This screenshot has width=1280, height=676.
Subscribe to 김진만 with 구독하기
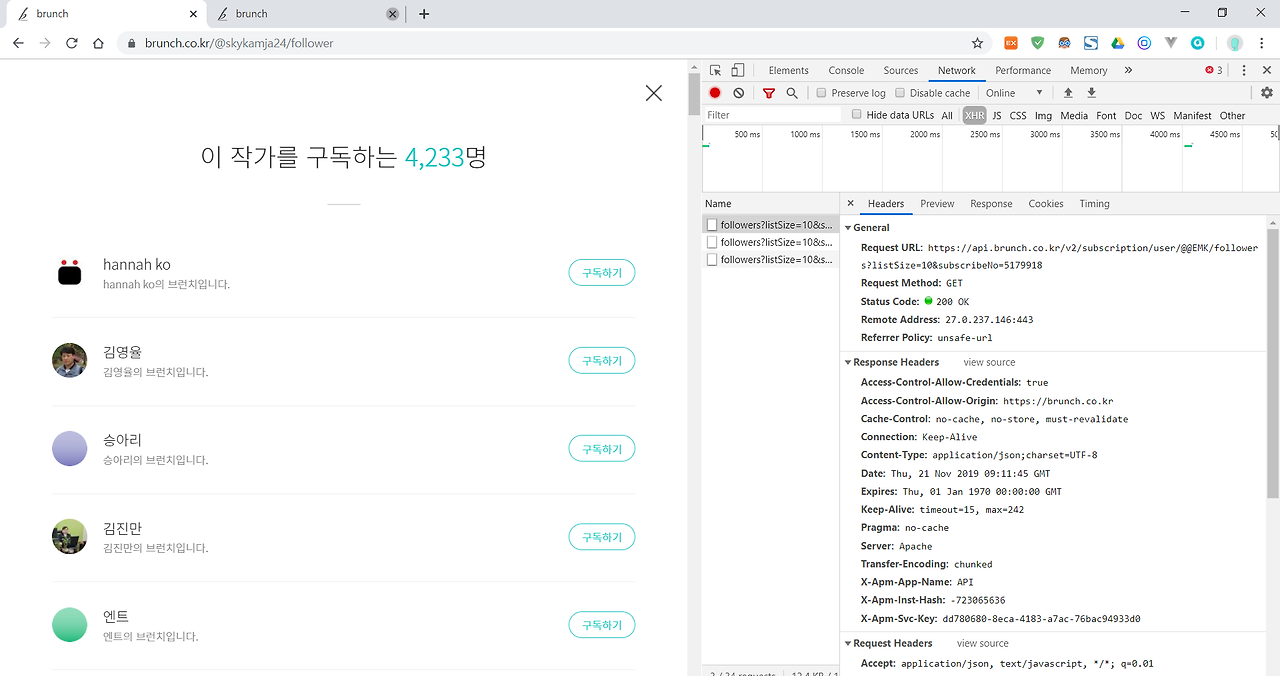(x=602, y=537)
